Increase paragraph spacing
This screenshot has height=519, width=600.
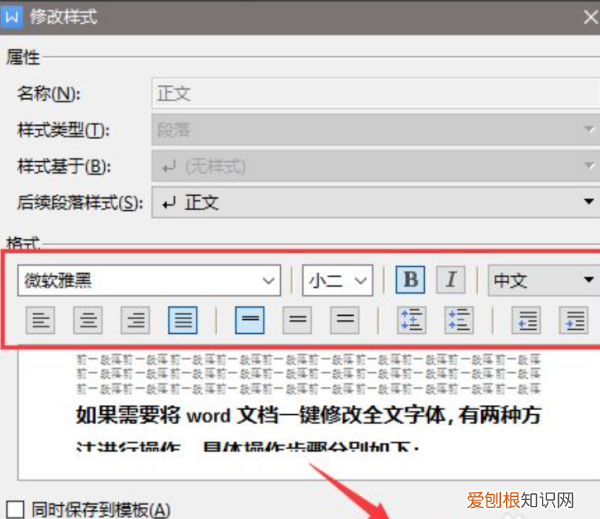pos(412,320)
